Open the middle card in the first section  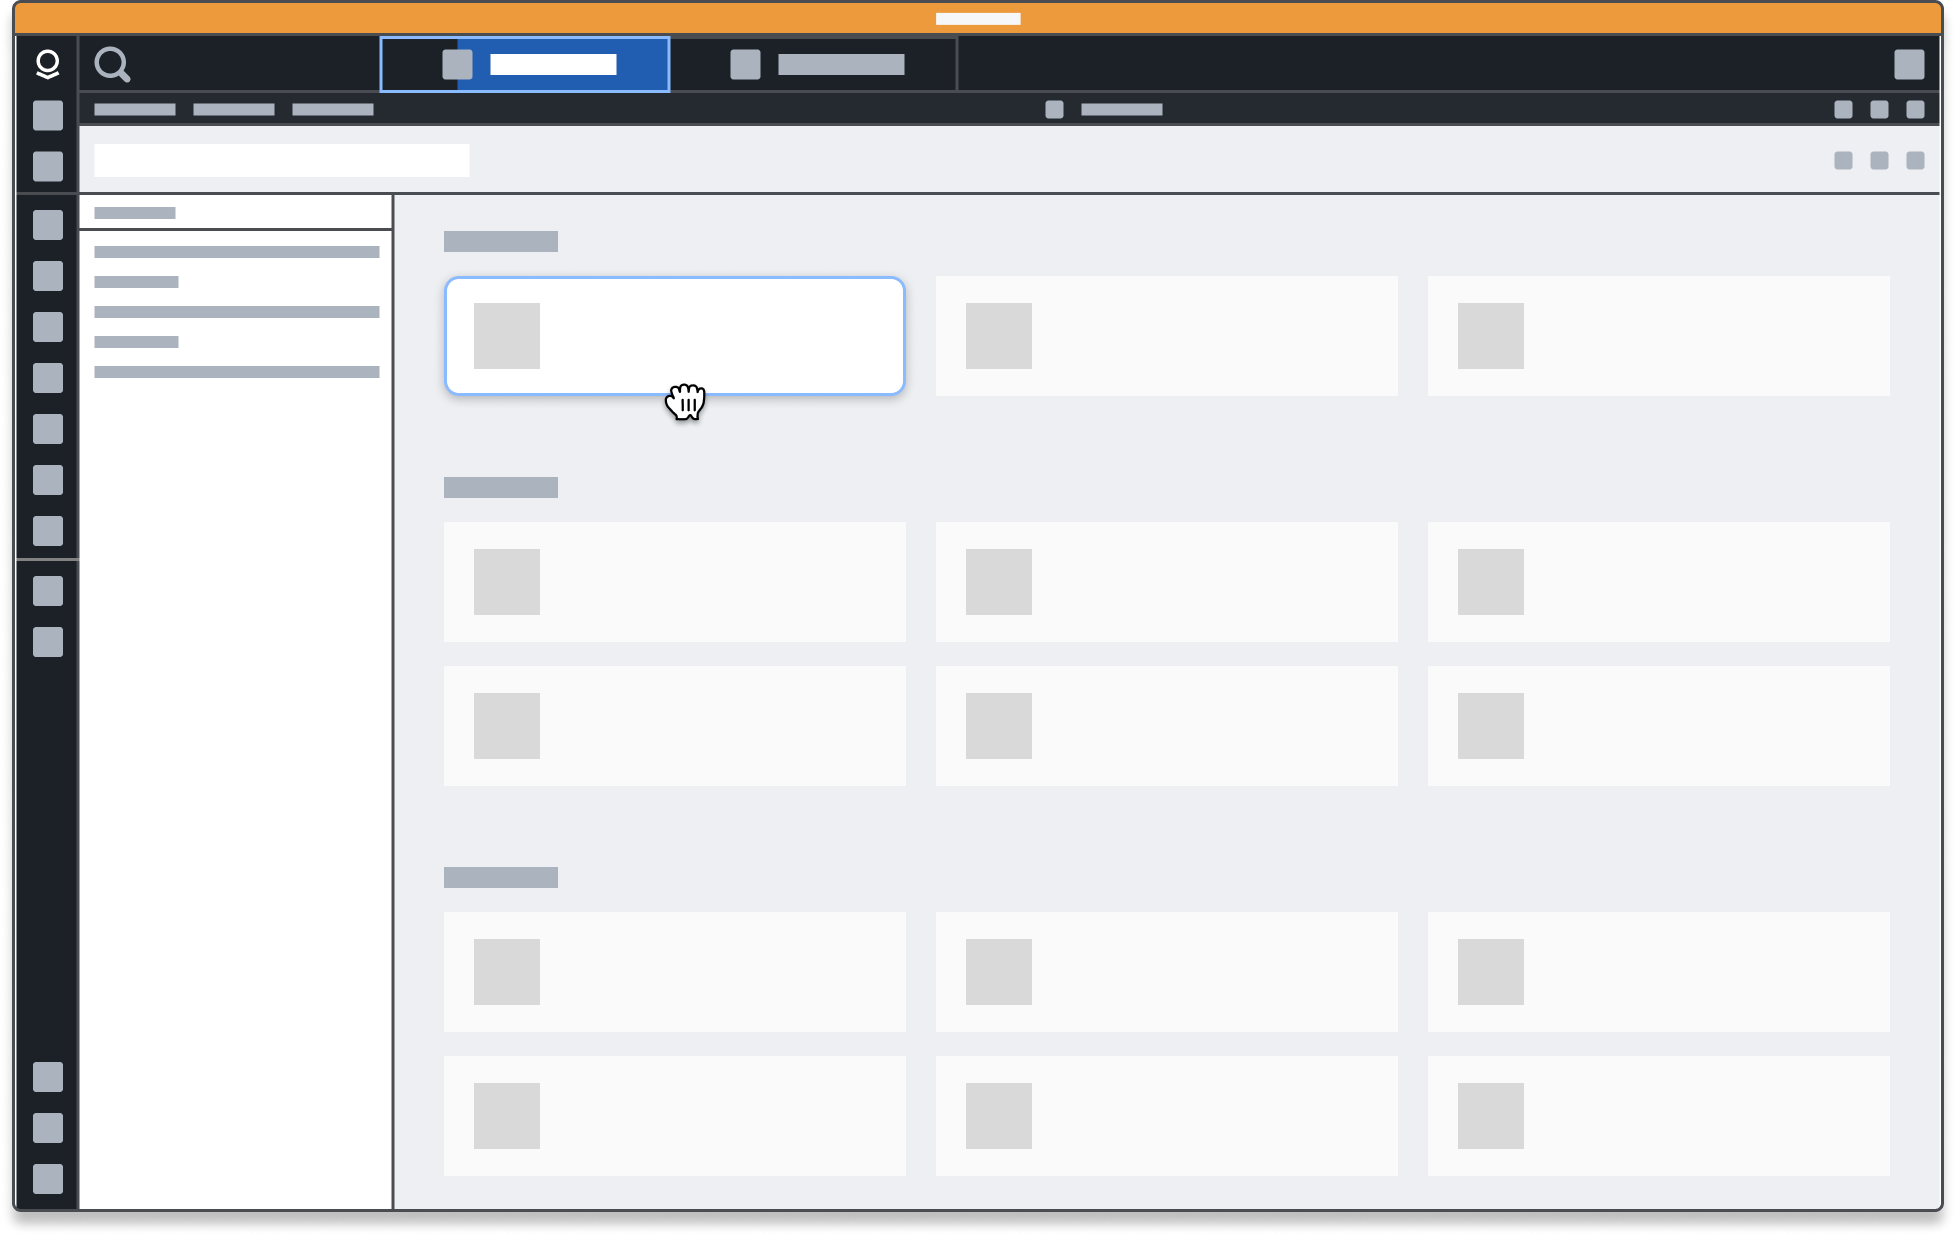point(1167,336)
